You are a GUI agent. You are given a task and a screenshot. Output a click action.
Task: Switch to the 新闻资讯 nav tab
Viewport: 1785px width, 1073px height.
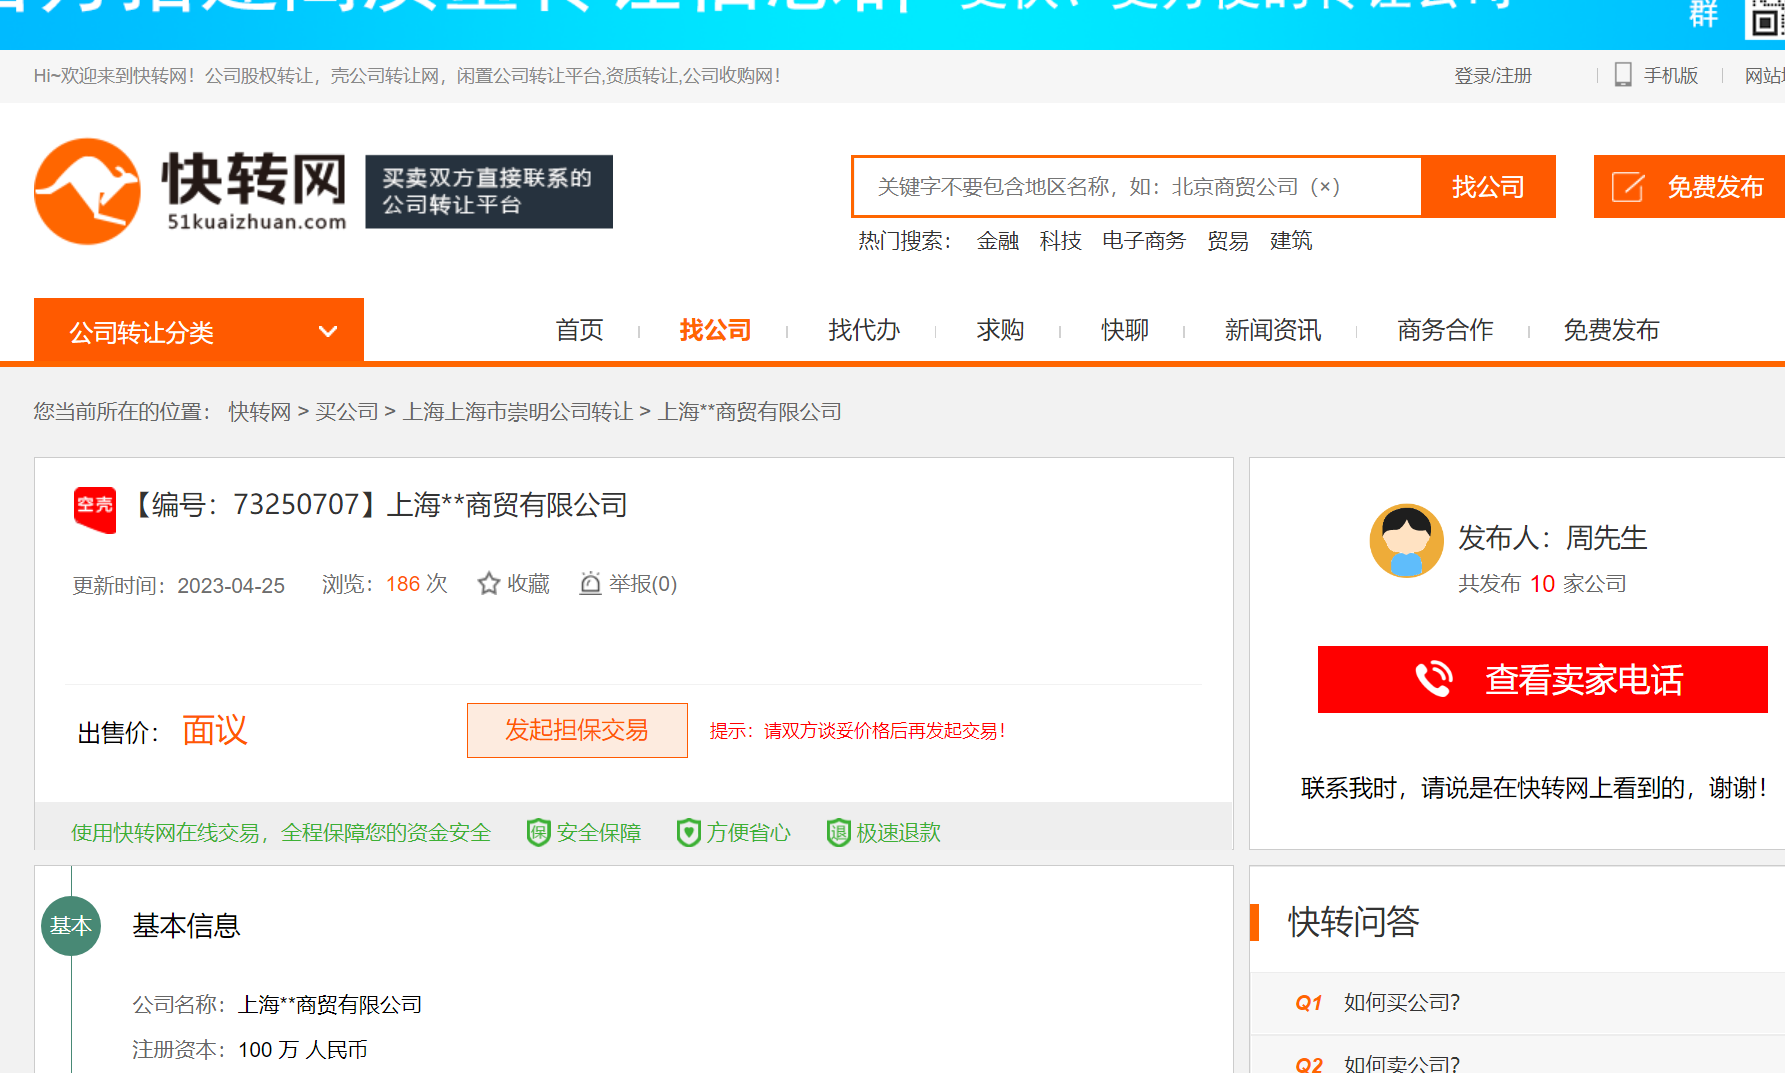coord(1272,330)
